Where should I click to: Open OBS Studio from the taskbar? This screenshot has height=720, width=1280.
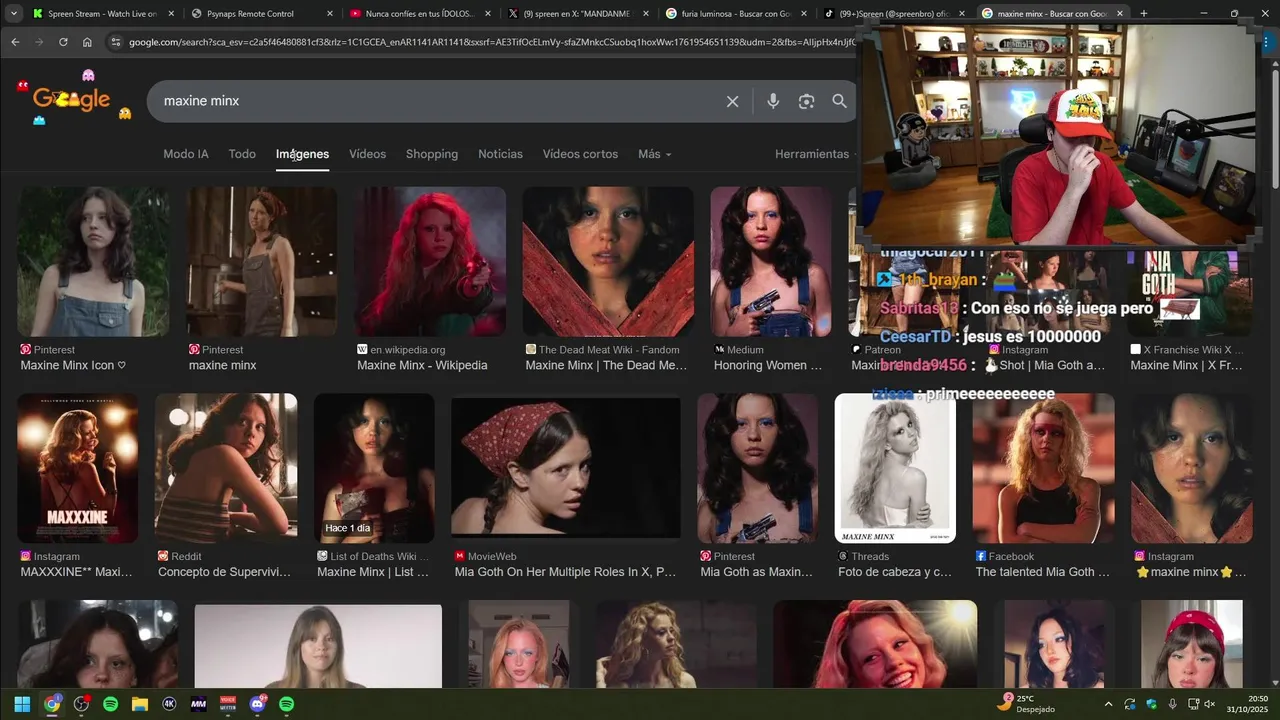[x=81, y=704]
